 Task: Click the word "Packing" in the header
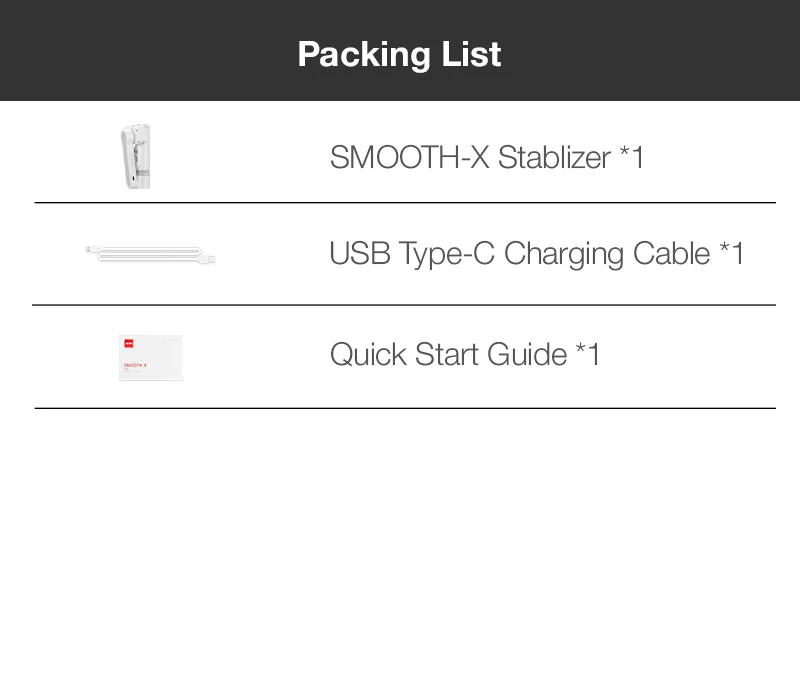[x=357, y=54]
